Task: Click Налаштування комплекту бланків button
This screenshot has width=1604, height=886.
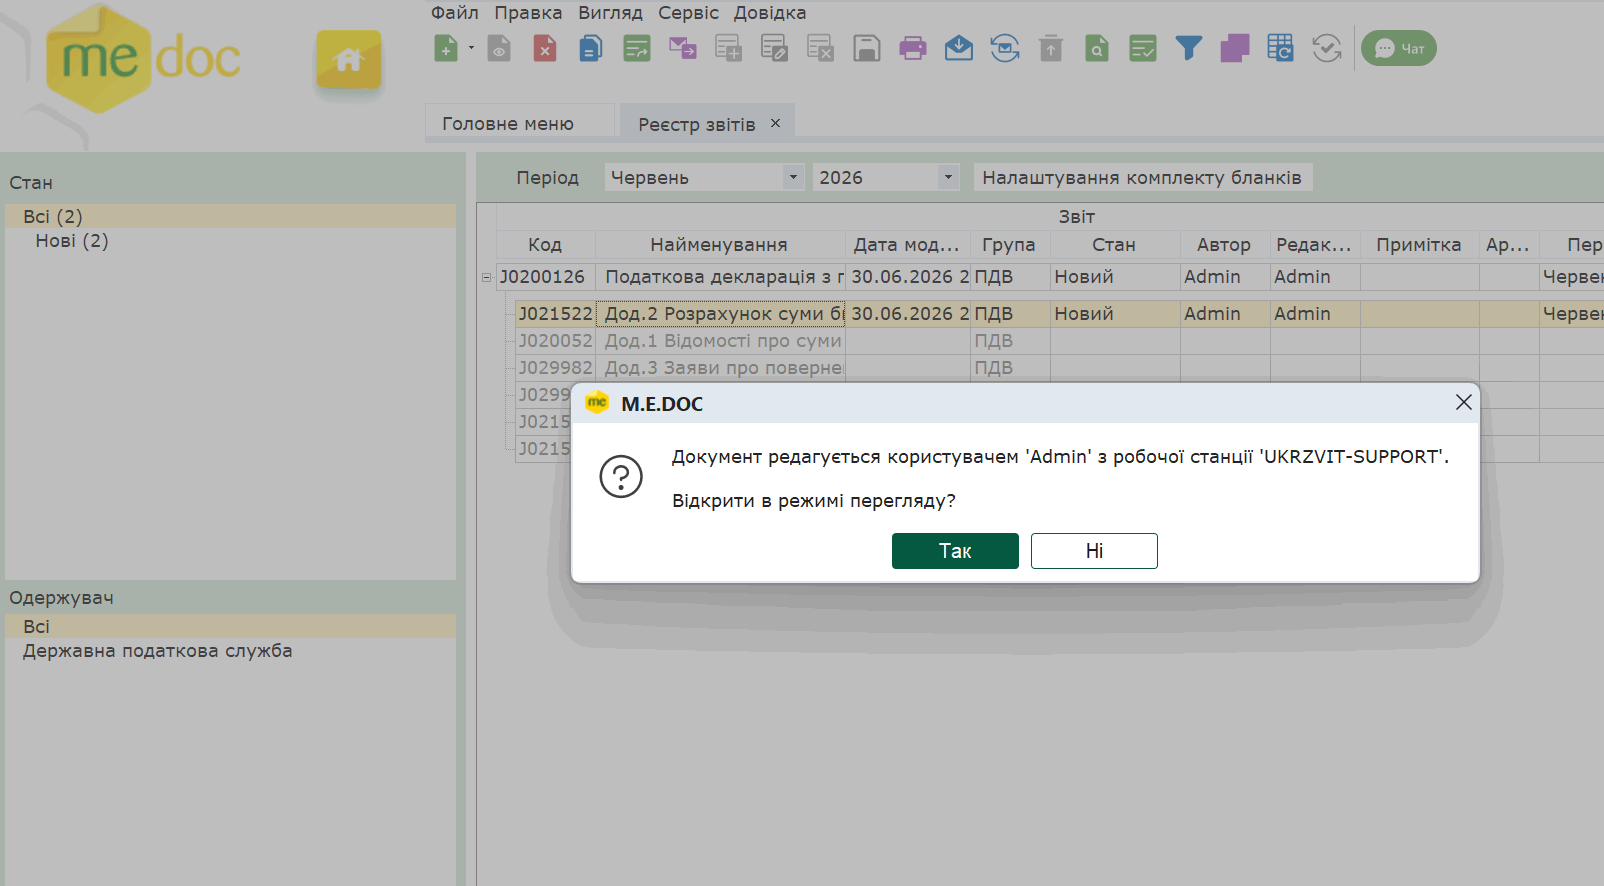Action: (1142, 177)
